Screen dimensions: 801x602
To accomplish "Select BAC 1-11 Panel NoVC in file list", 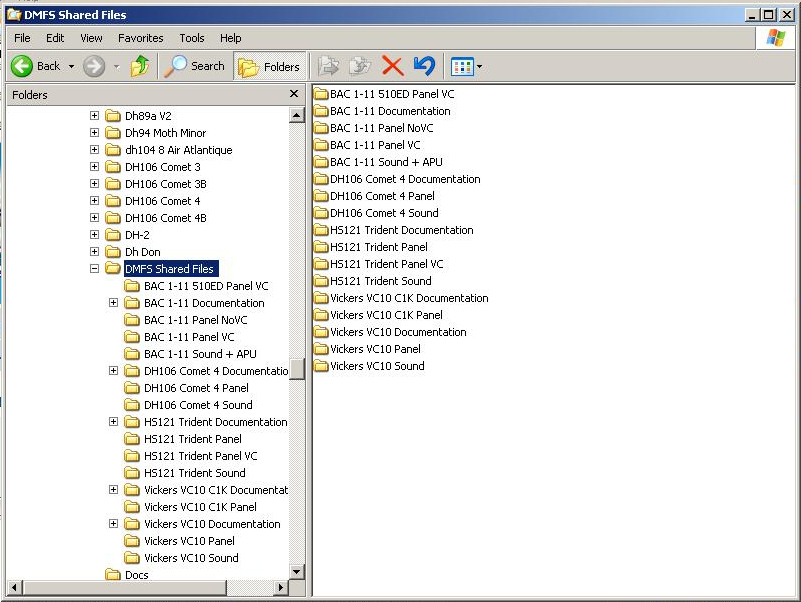I will (381, 128).
